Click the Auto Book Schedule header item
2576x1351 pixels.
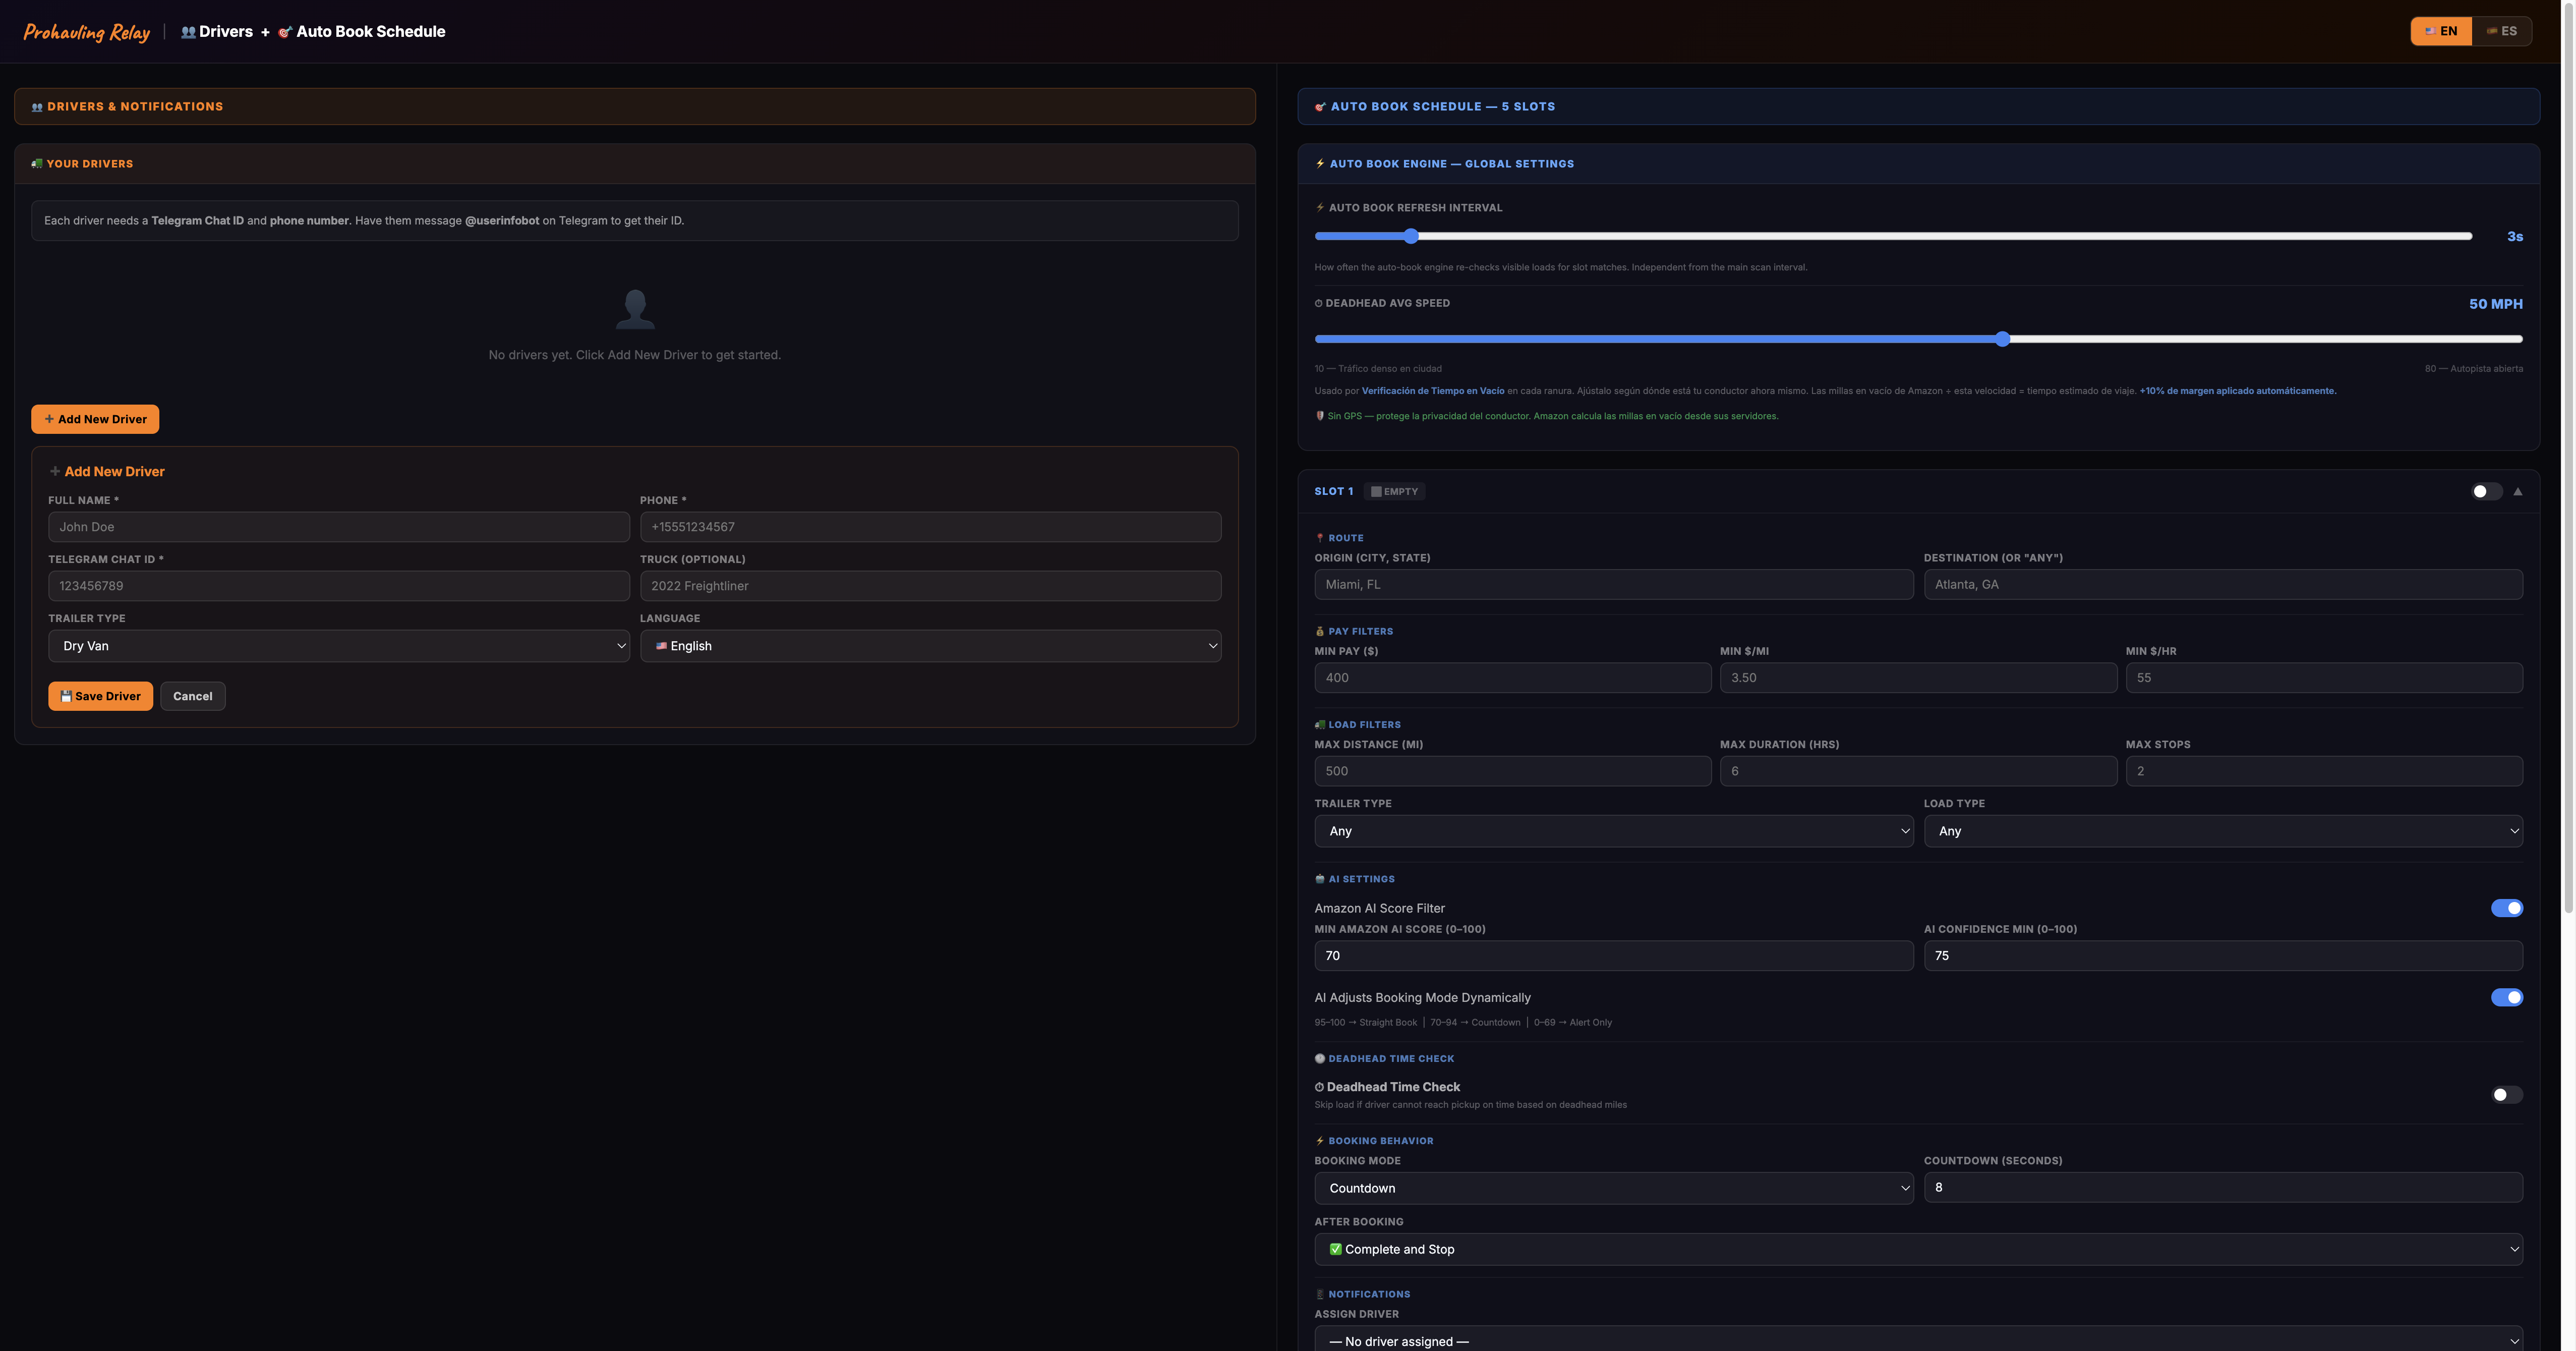point(362,32)
